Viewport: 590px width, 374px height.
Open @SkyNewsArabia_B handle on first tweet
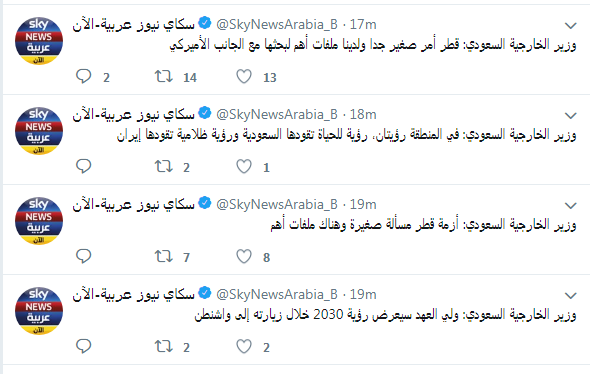tap(277, 24)
